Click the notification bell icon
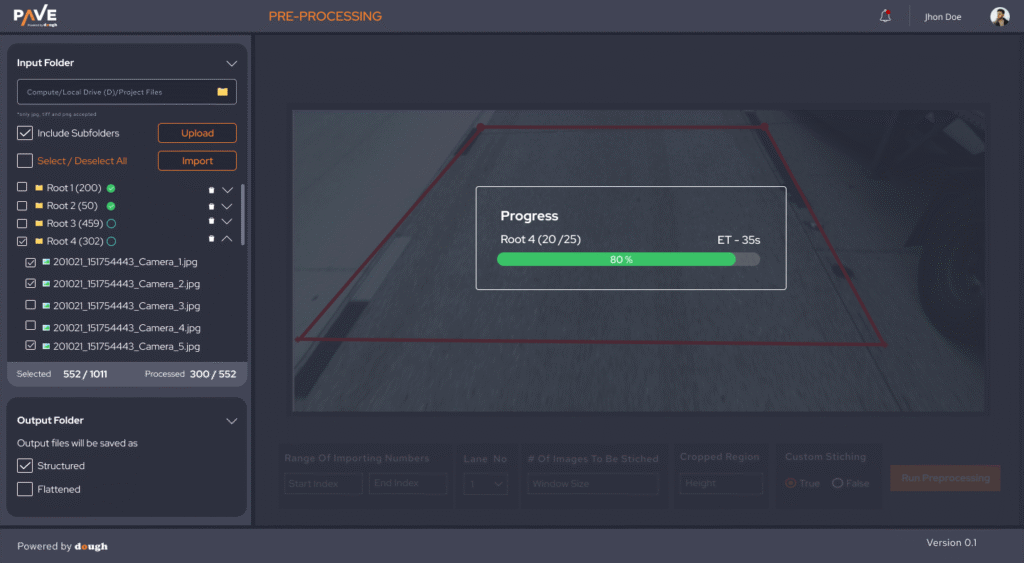1024x563 pixels. pos(885,16)
